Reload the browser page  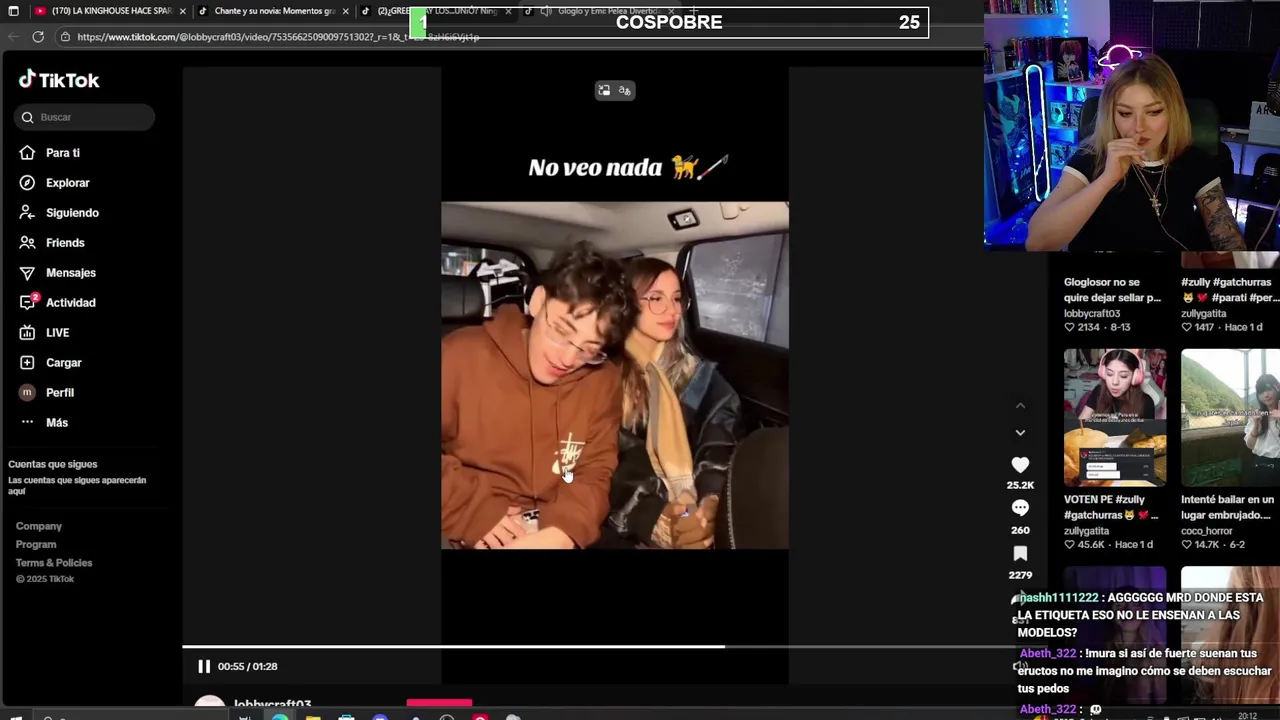click(38, 37)
